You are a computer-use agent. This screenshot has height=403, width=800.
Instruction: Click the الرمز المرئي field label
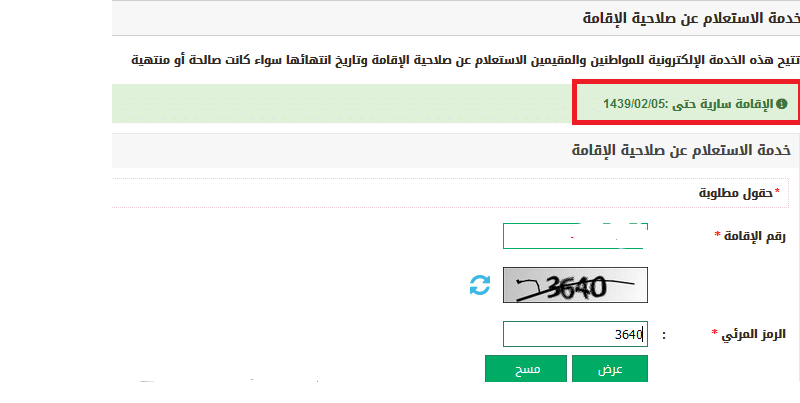pos(753,335)
